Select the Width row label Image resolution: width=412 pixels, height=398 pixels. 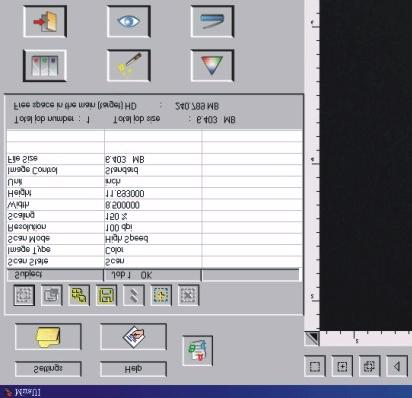pos(18,204)
